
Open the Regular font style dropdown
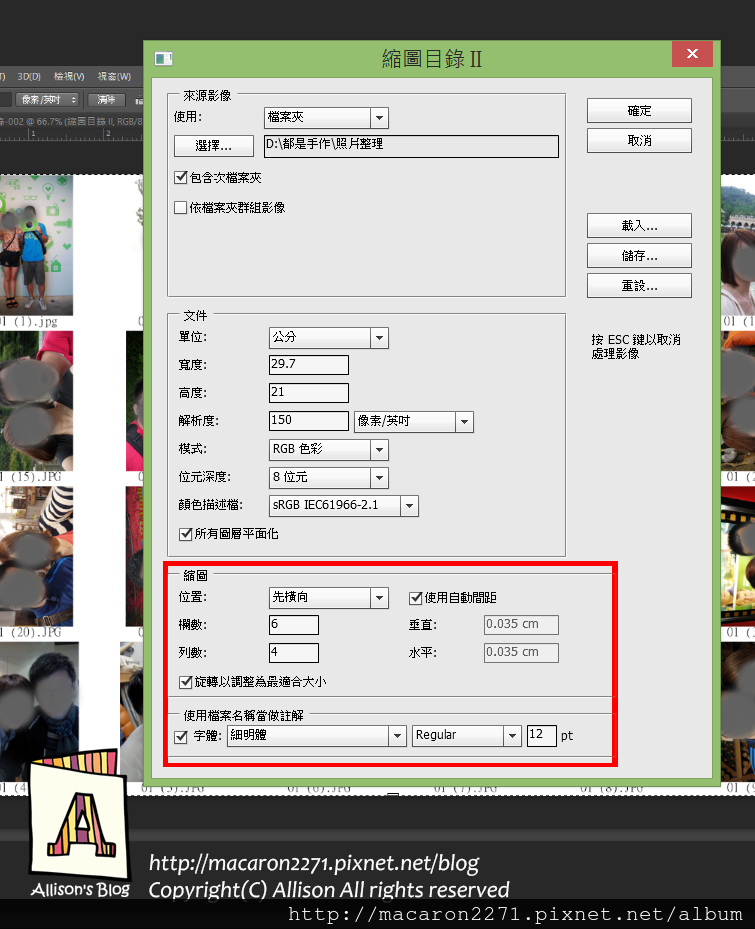[466, 736]
